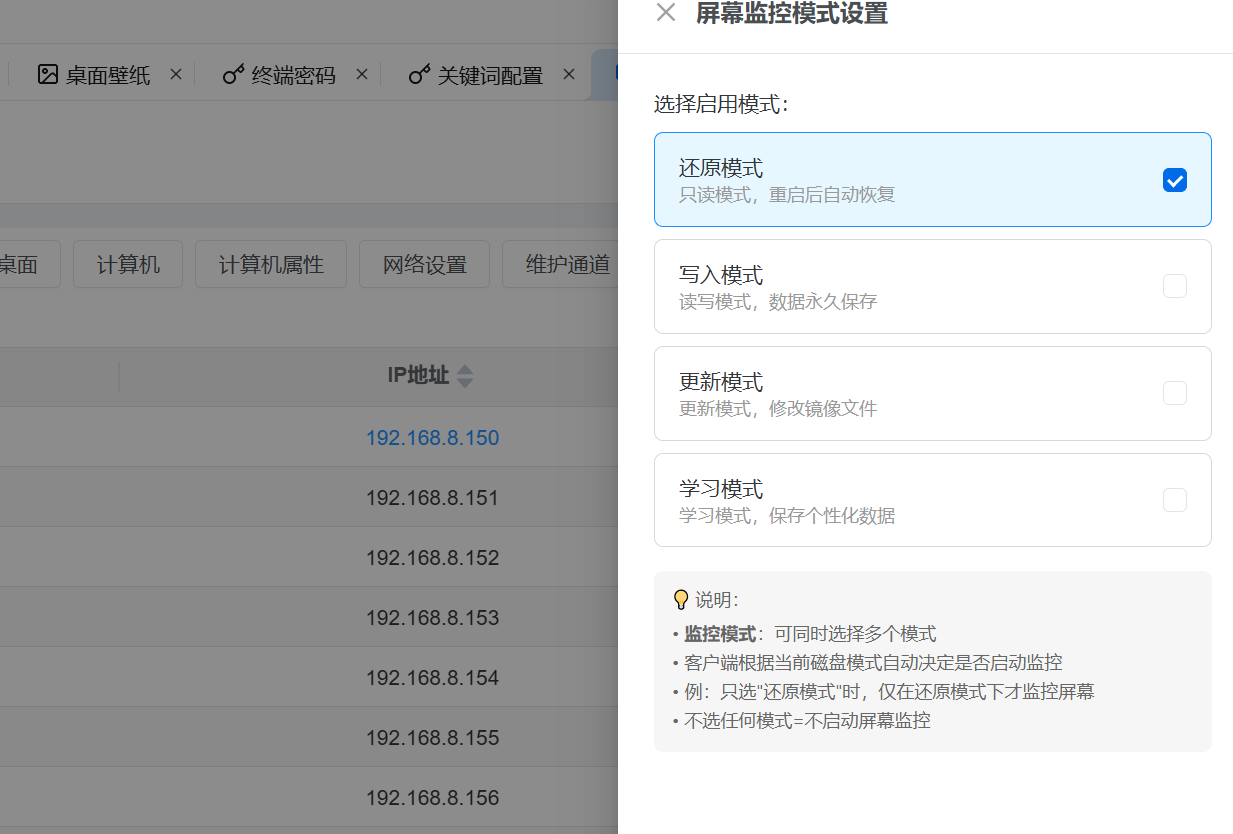Click the 192.168.8.156 table cell
This screenshot has height=834, width=1233.
[x=432, y=798]
